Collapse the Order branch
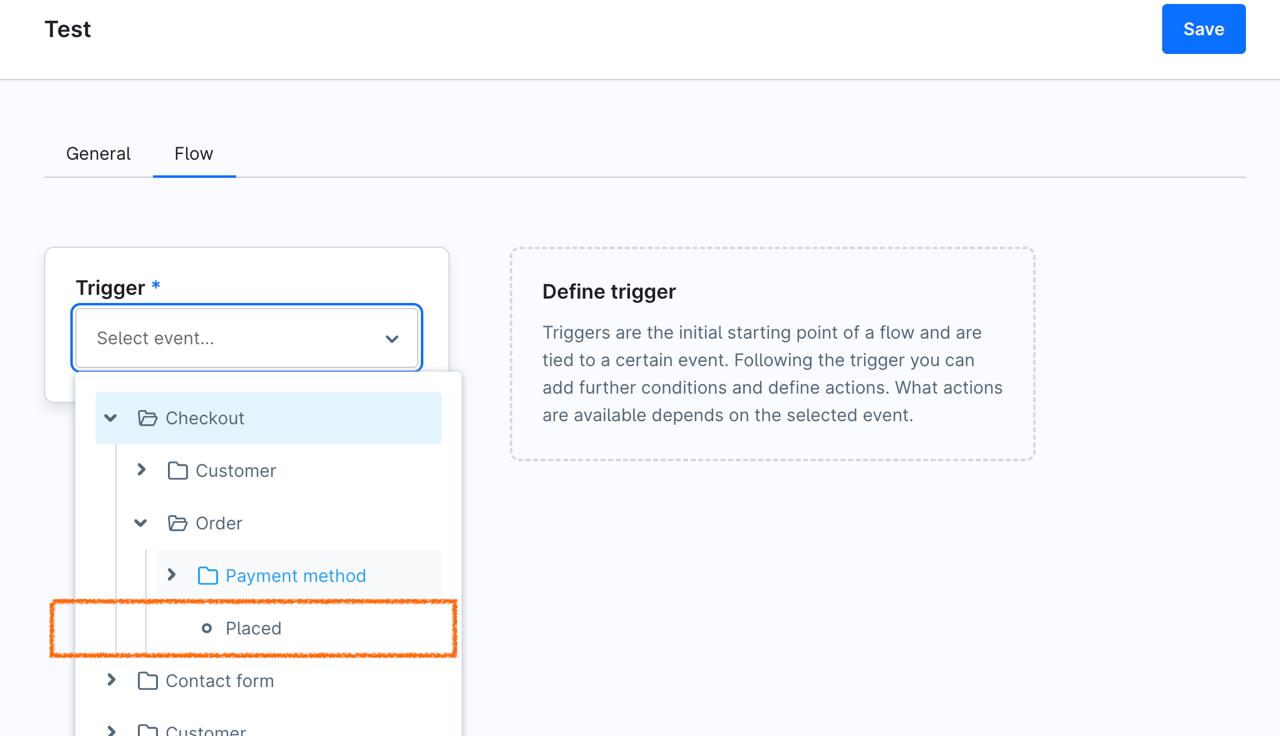Screen dimensions: 1280x736 (140, 523)
